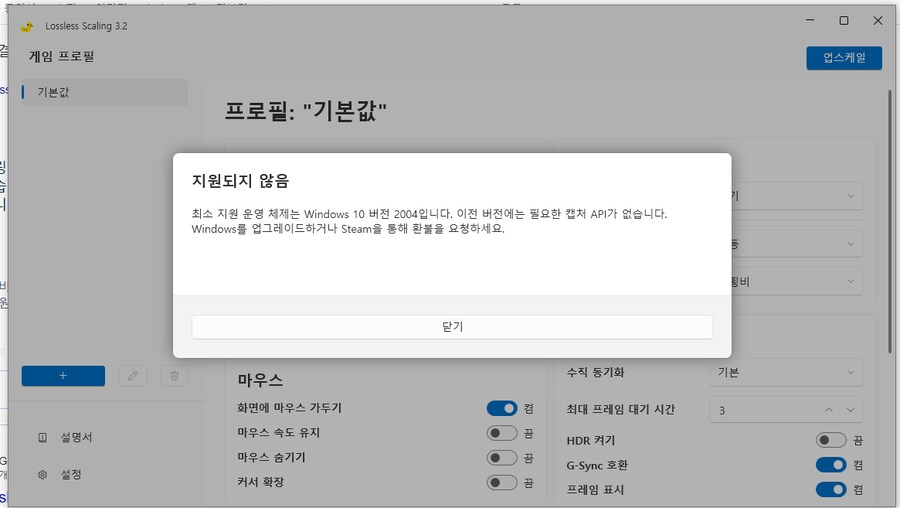Open the dropdown between the 기 and 비 dropdowns

pos(797,244)
